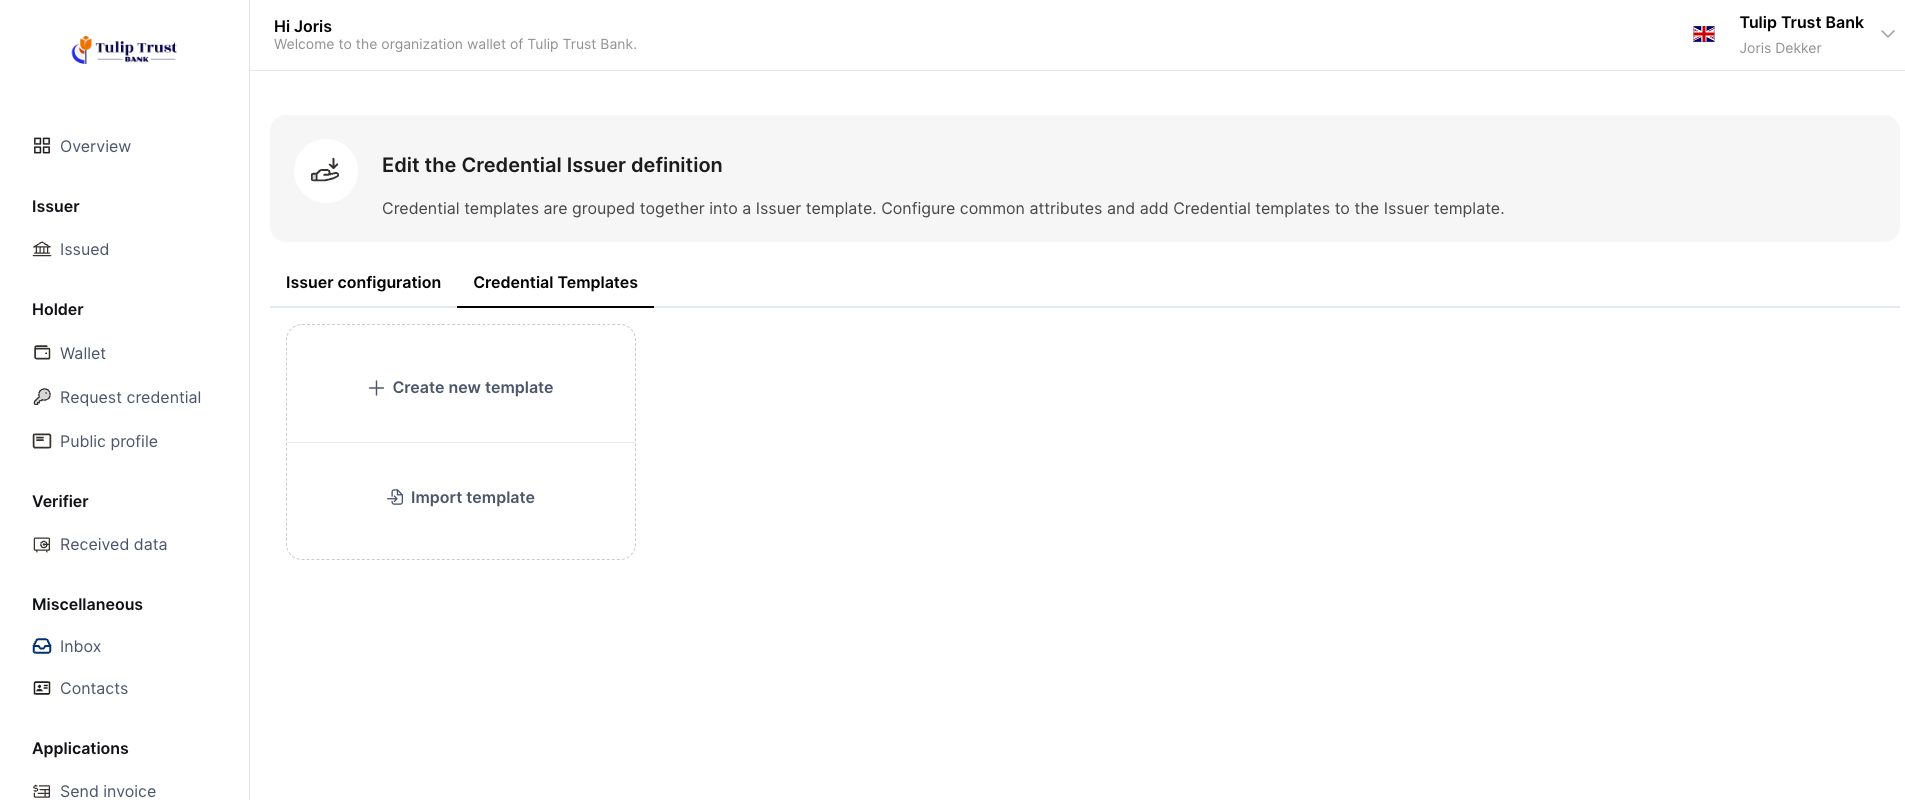Viewport: 1905px width, 800px height.
Task: Click the Tulip Trust Bank logo
Action: point(124,49)
